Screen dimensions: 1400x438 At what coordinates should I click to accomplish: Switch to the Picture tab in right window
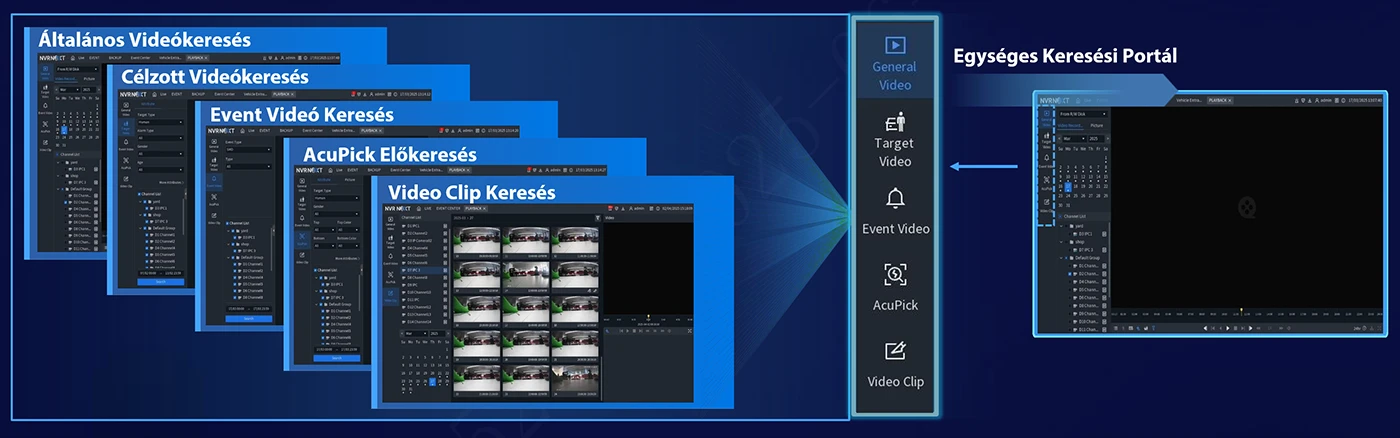click(x=1097, y=126)
